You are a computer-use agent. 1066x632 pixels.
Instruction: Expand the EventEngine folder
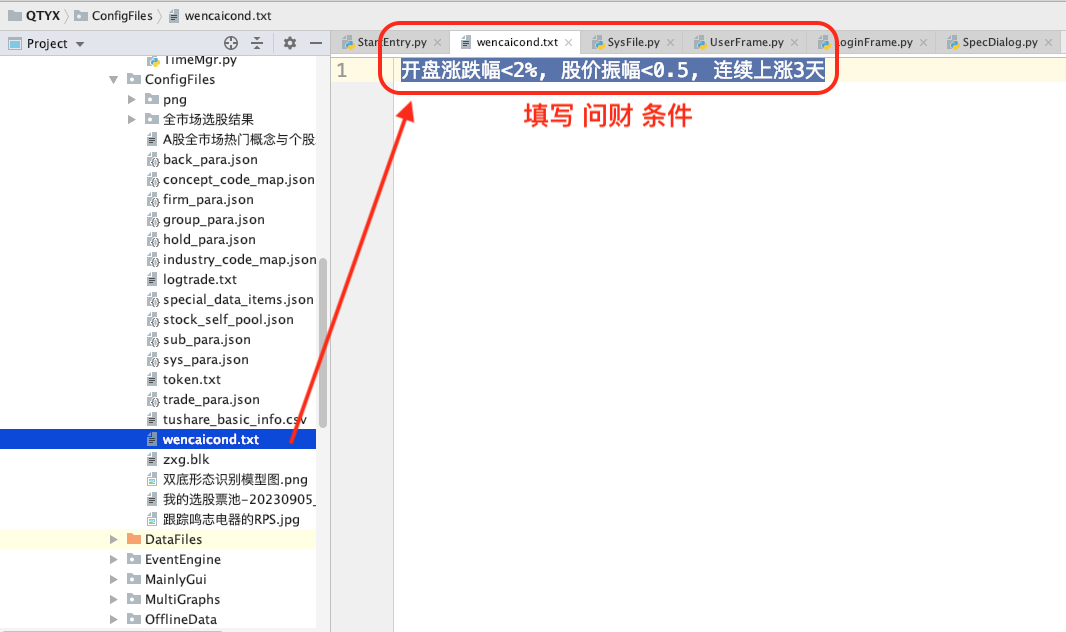[114, 559]
